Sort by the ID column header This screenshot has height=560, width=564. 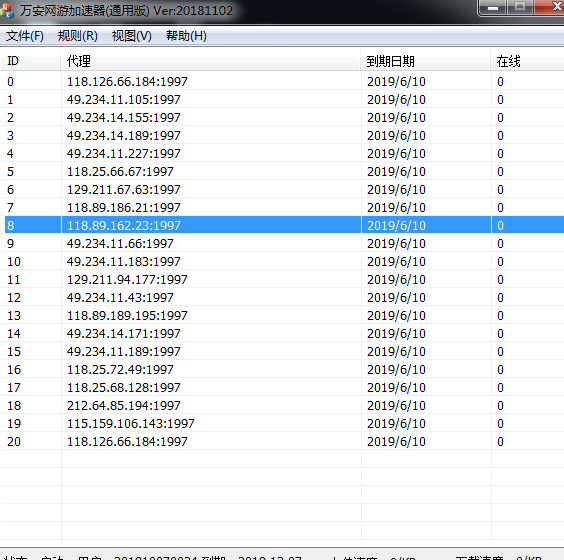coord(30,61)
